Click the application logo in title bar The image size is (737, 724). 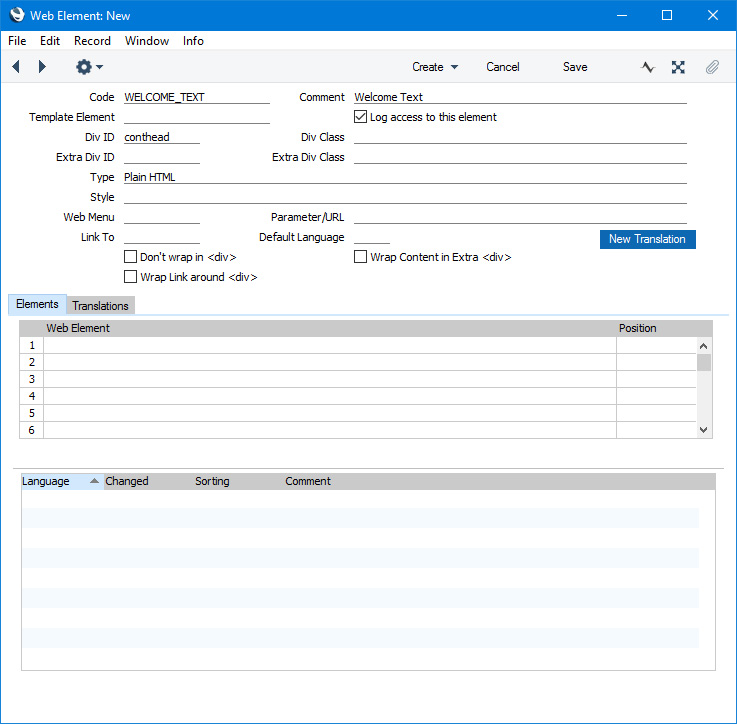tap(17, 15)
